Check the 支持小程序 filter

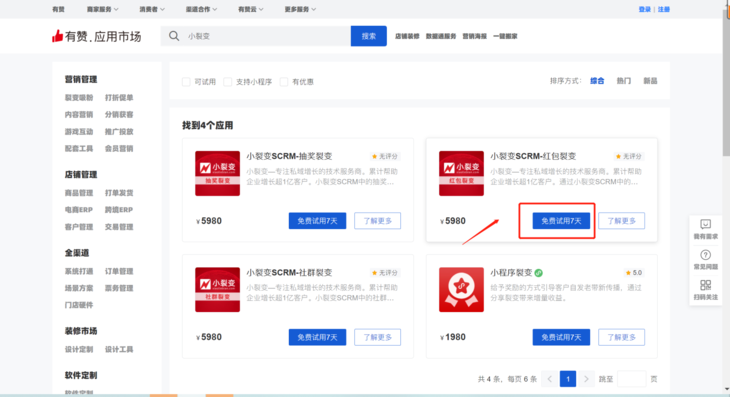(x=228, y=82)
